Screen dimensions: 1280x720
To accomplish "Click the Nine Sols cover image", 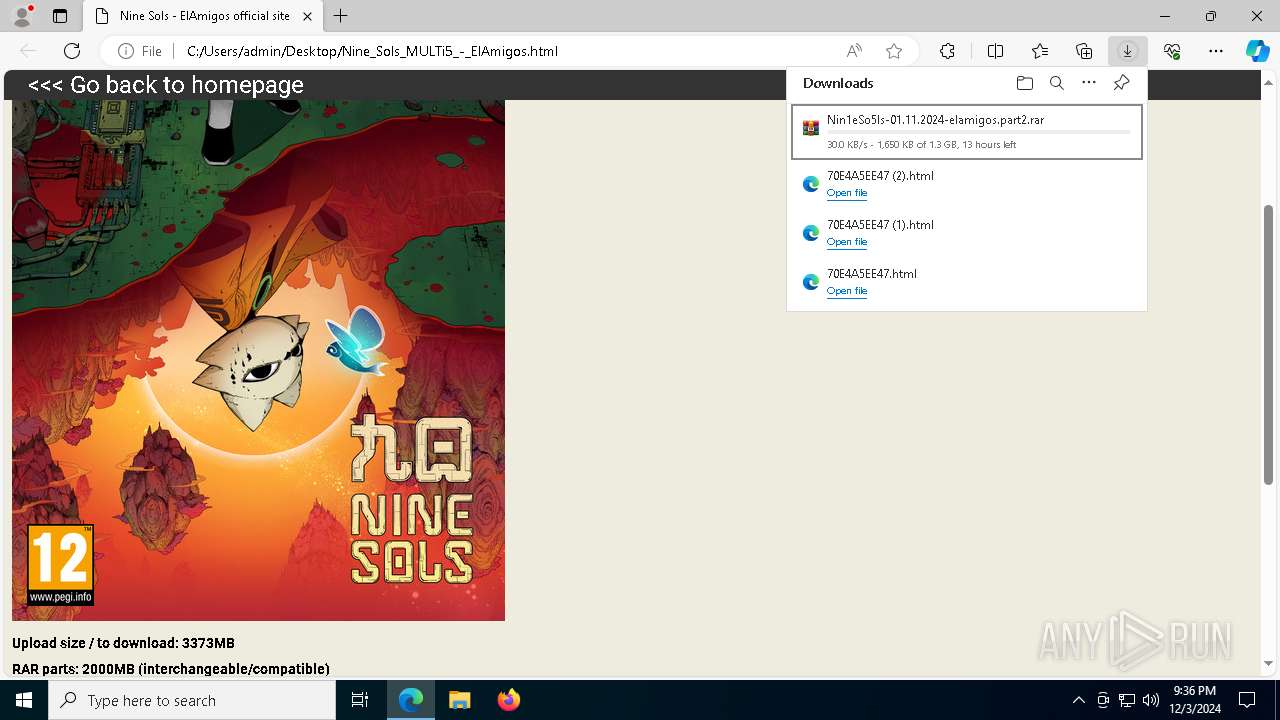I will click(x=258, y=360).
